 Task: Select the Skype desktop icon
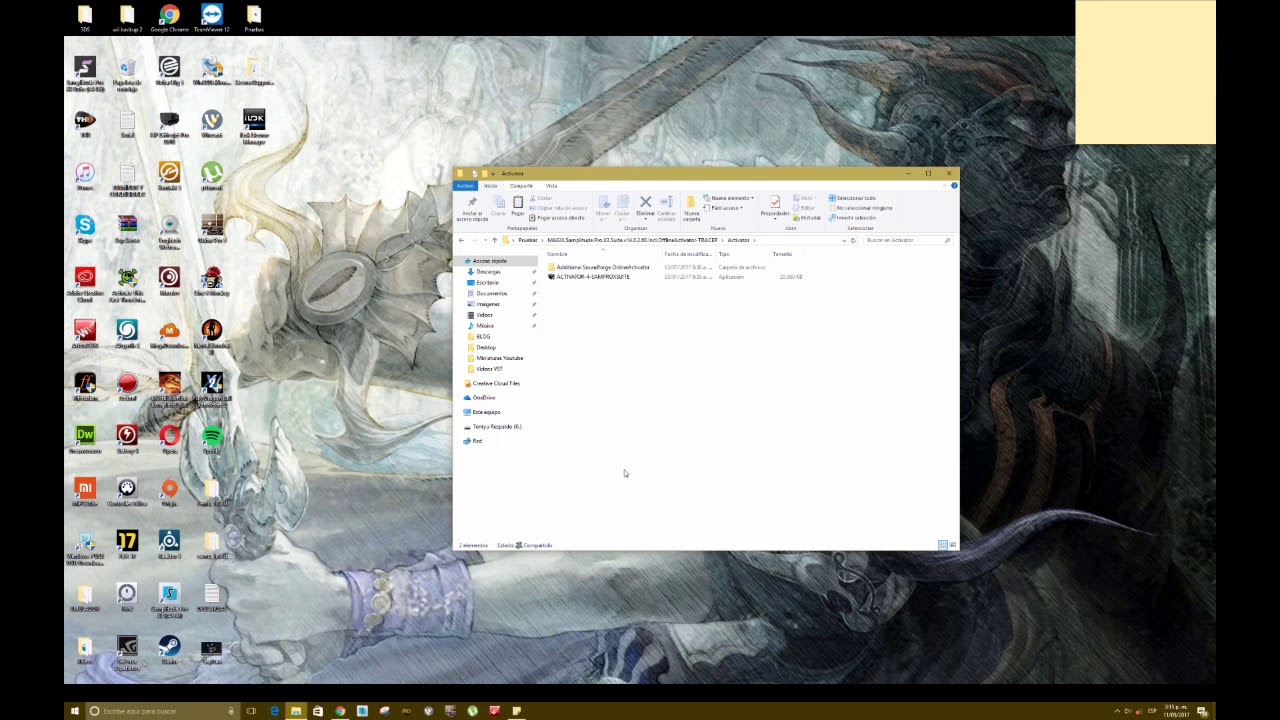(x=85, y=229)
